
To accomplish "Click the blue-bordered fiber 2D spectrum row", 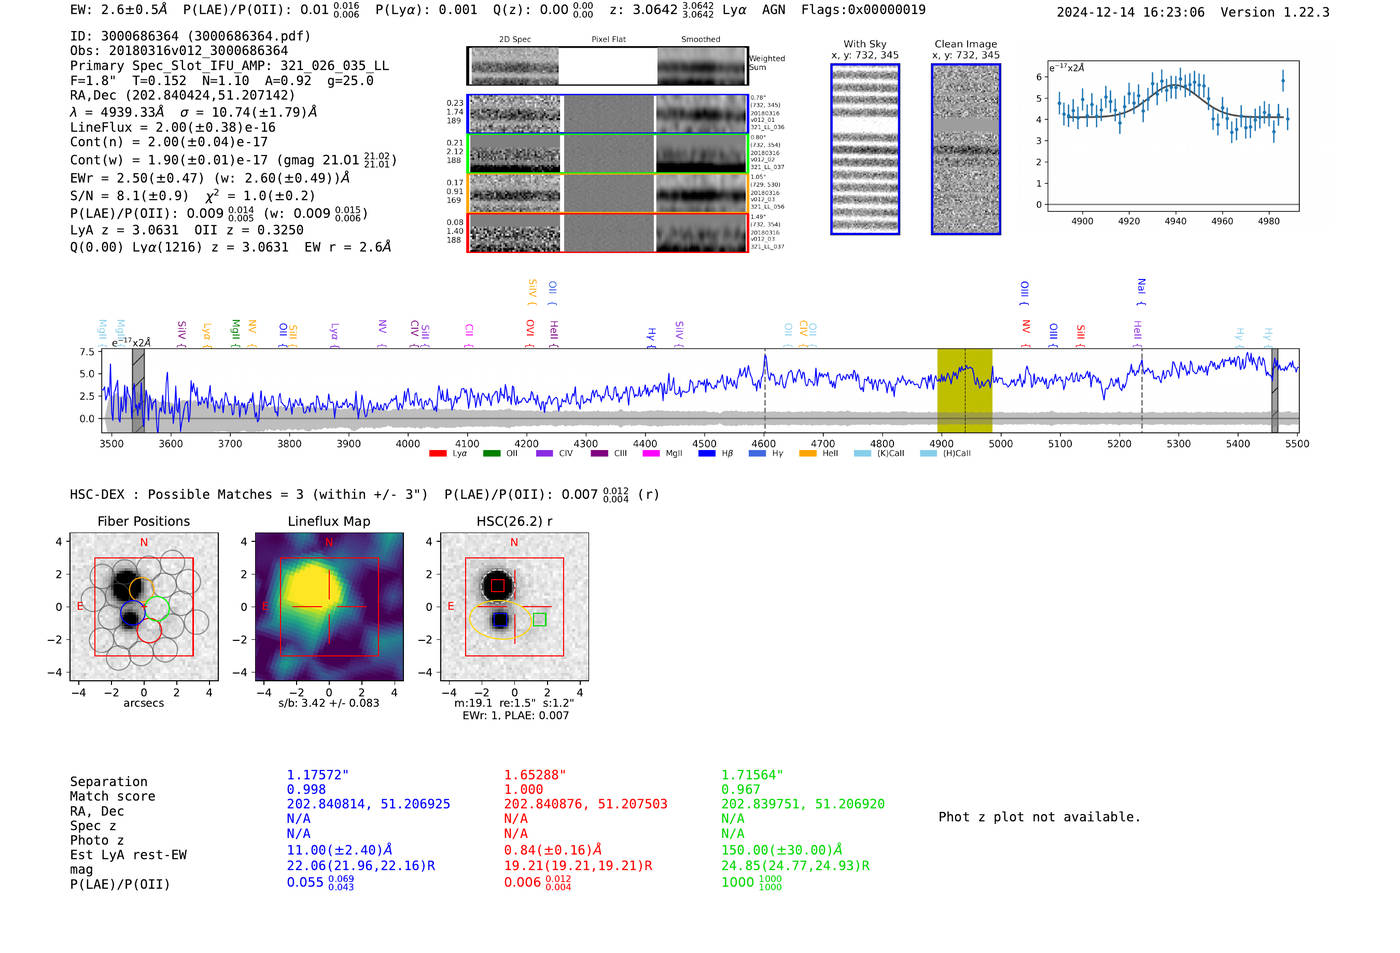I will tap(608, 114).
